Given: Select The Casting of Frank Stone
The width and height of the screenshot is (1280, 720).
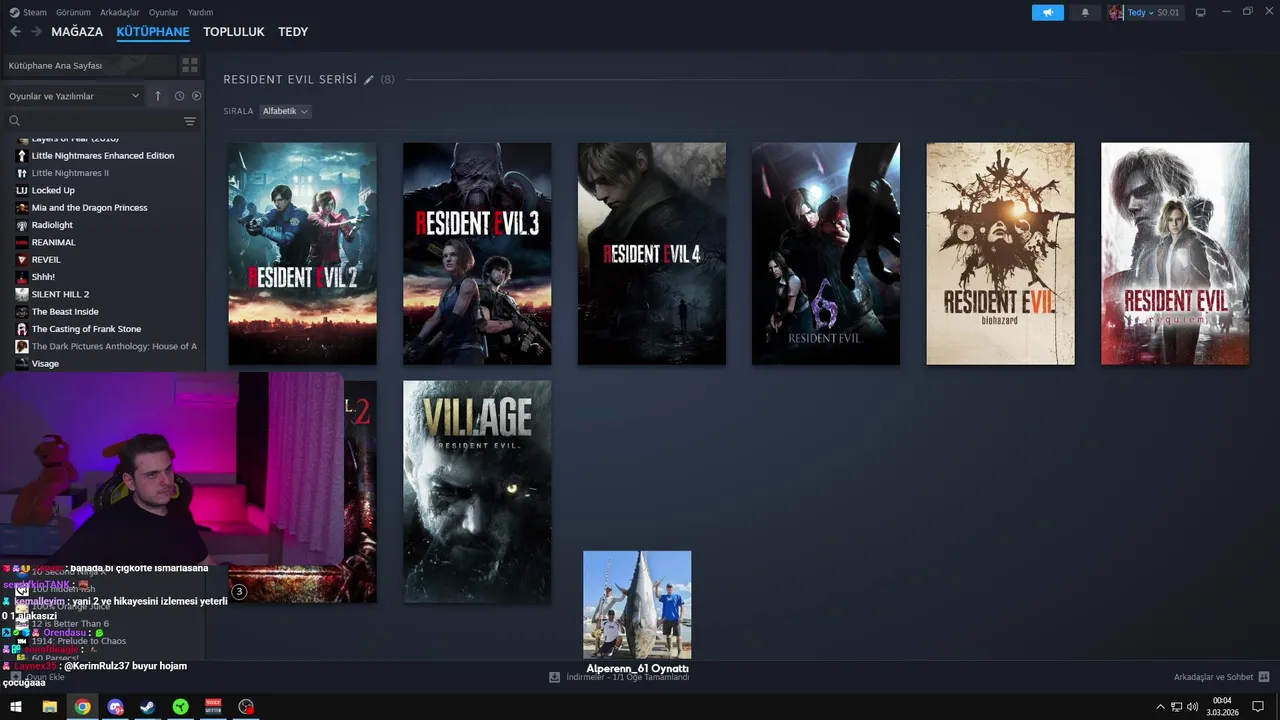Looking at the screenshot, I should click(86, 329).
